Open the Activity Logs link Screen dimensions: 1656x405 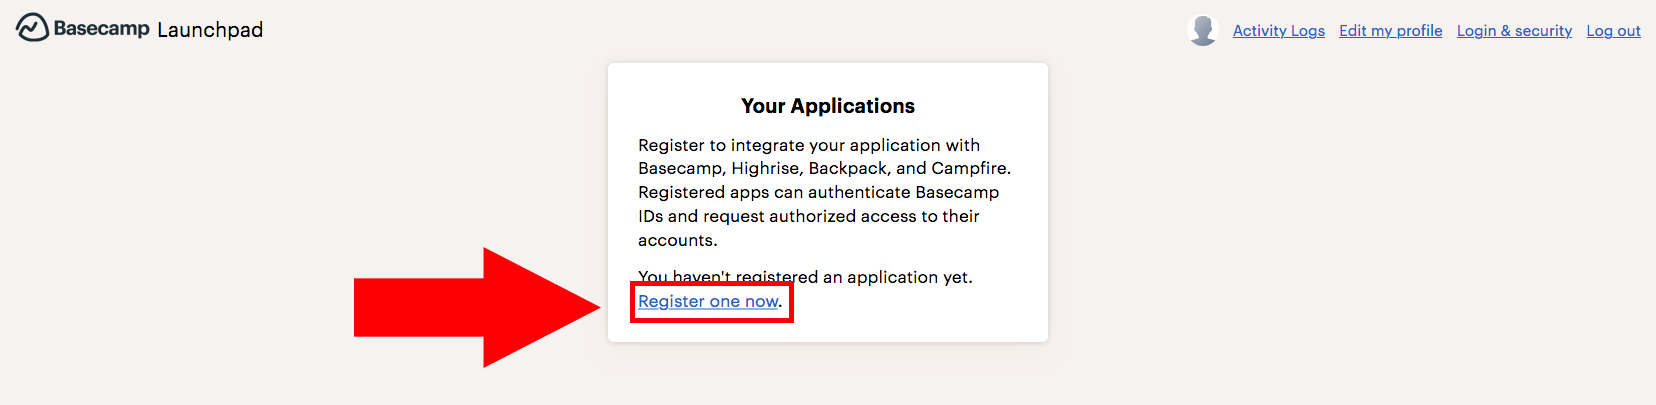click(x=1278, y=31)
